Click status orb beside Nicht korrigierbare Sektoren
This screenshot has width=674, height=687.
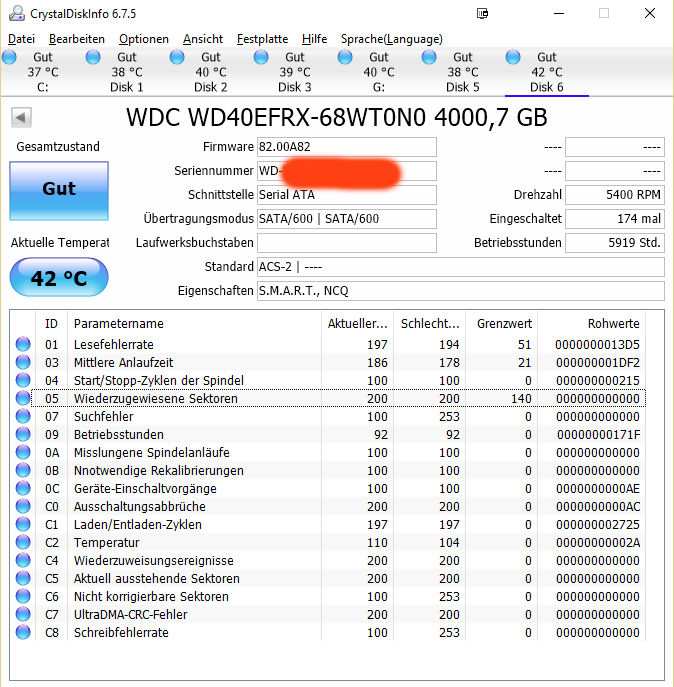tap(23, 596)
